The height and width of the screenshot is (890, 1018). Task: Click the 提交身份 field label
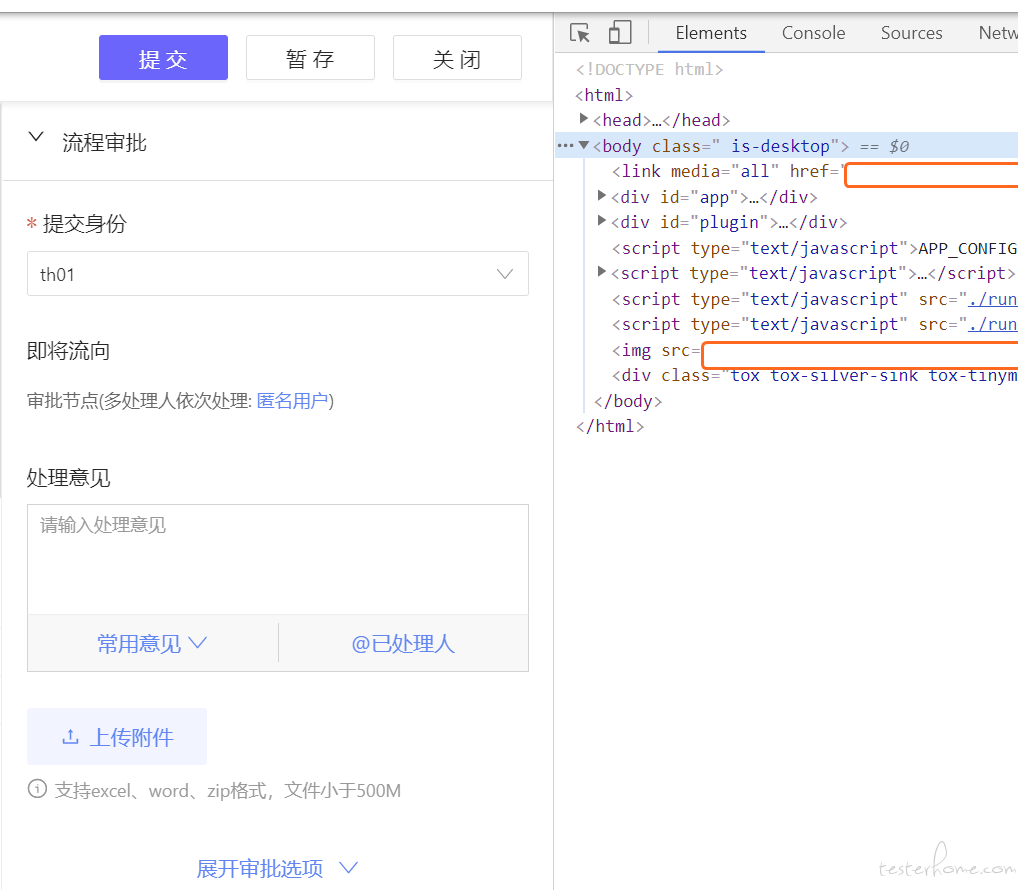tap(84, 224)
